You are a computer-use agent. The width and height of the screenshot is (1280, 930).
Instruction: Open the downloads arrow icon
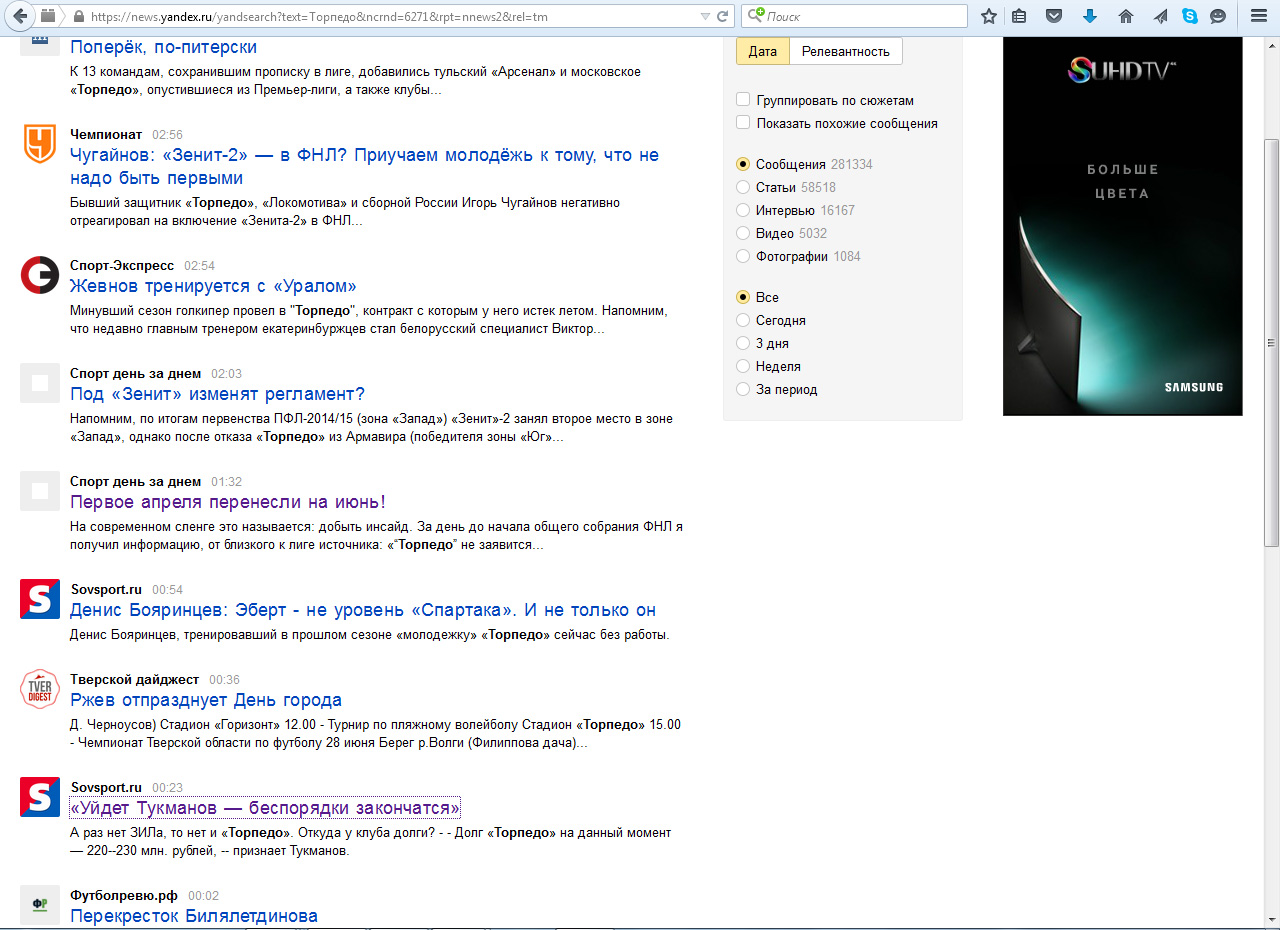[1090, 16]
